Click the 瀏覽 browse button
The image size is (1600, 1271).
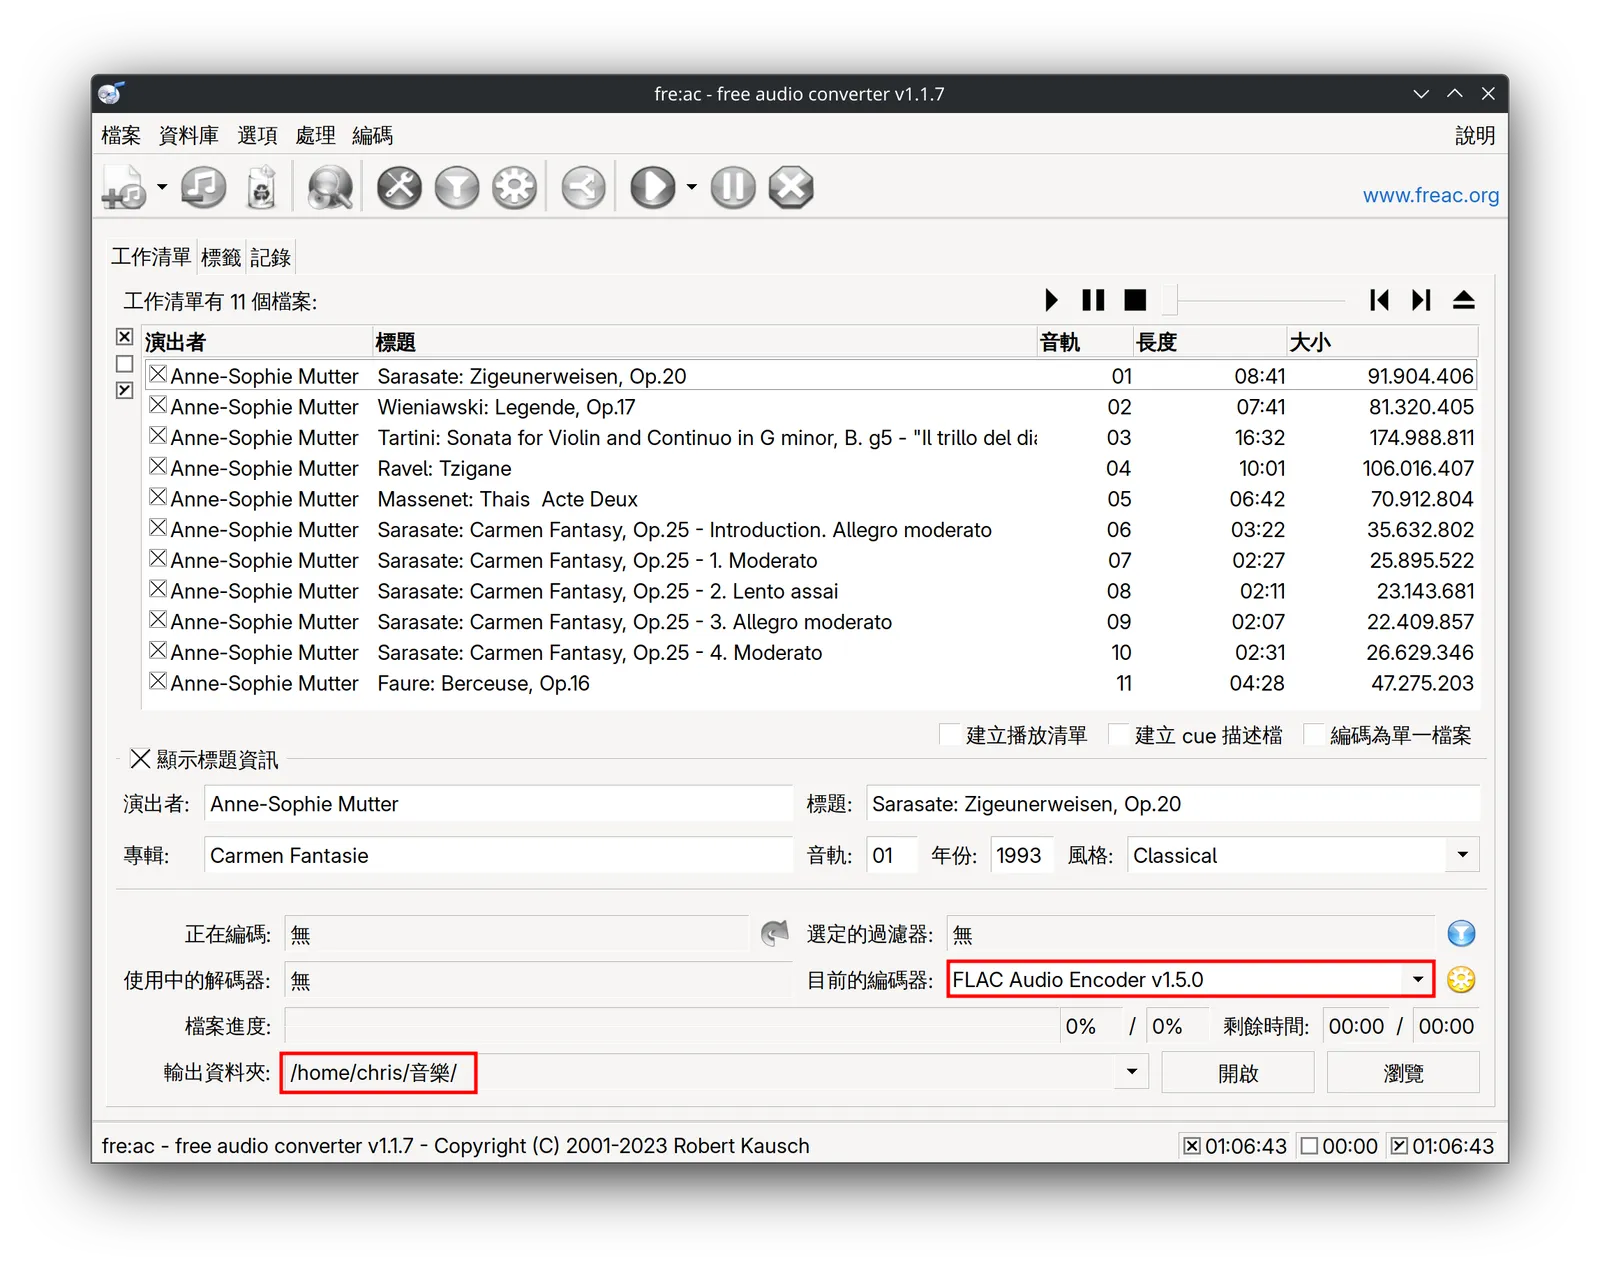(x=1403, y=1073)
